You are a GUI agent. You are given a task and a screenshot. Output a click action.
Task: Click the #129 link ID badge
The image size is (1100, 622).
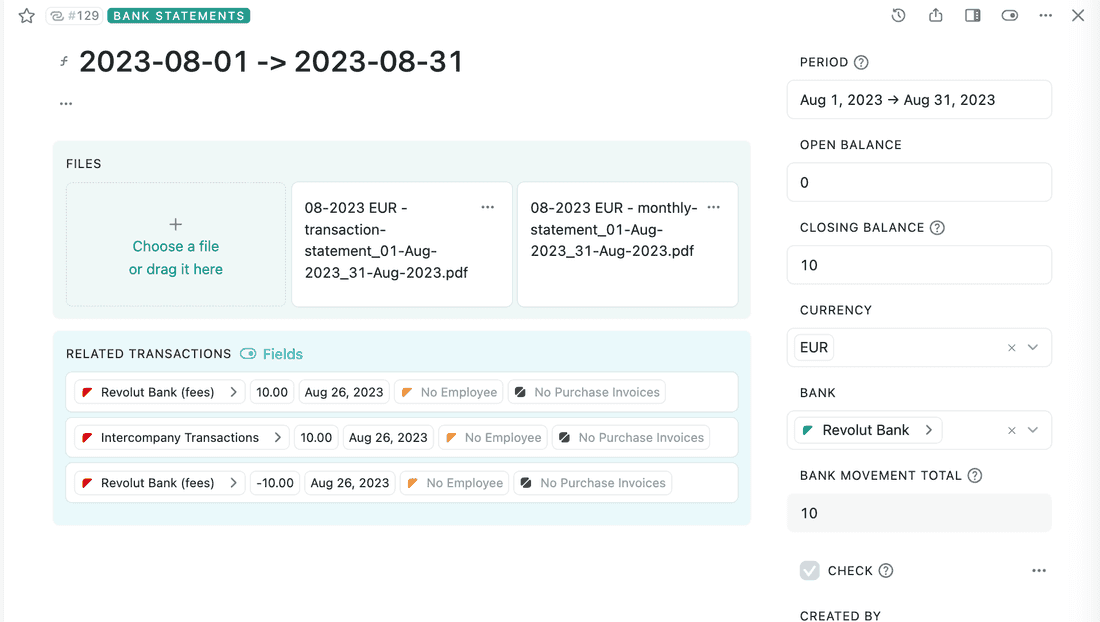click(x=74, y=16)
